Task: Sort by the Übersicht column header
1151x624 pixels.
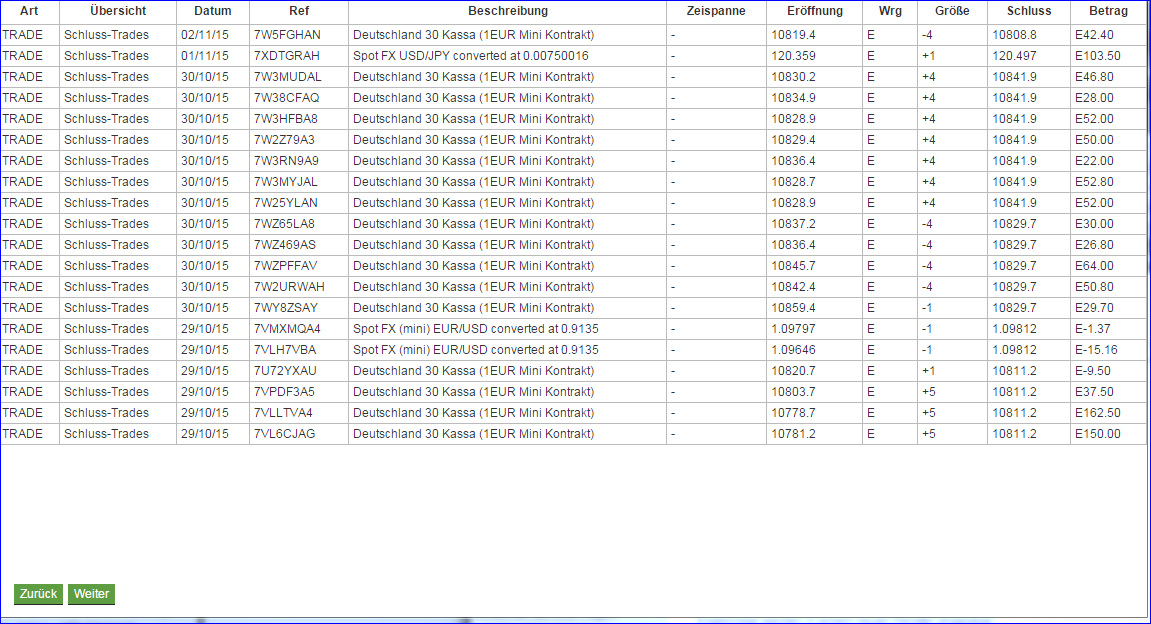Action: [x=117, y=12]
